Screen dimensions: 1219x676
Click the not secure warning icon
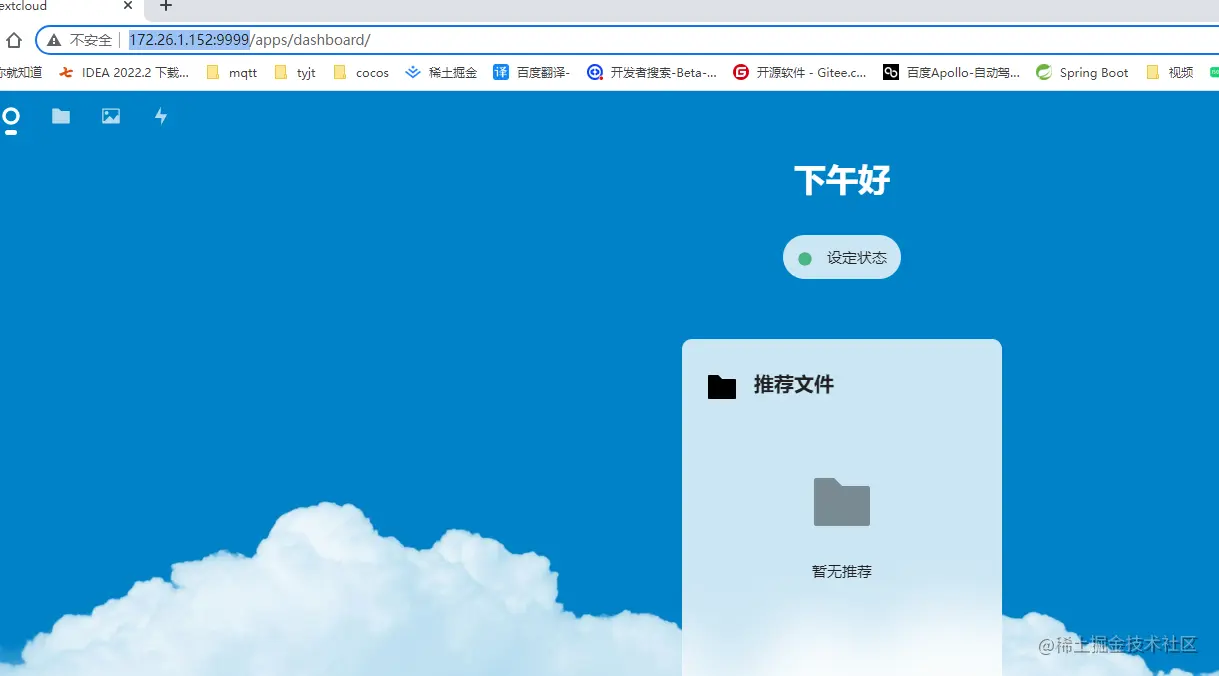(54, 40)
